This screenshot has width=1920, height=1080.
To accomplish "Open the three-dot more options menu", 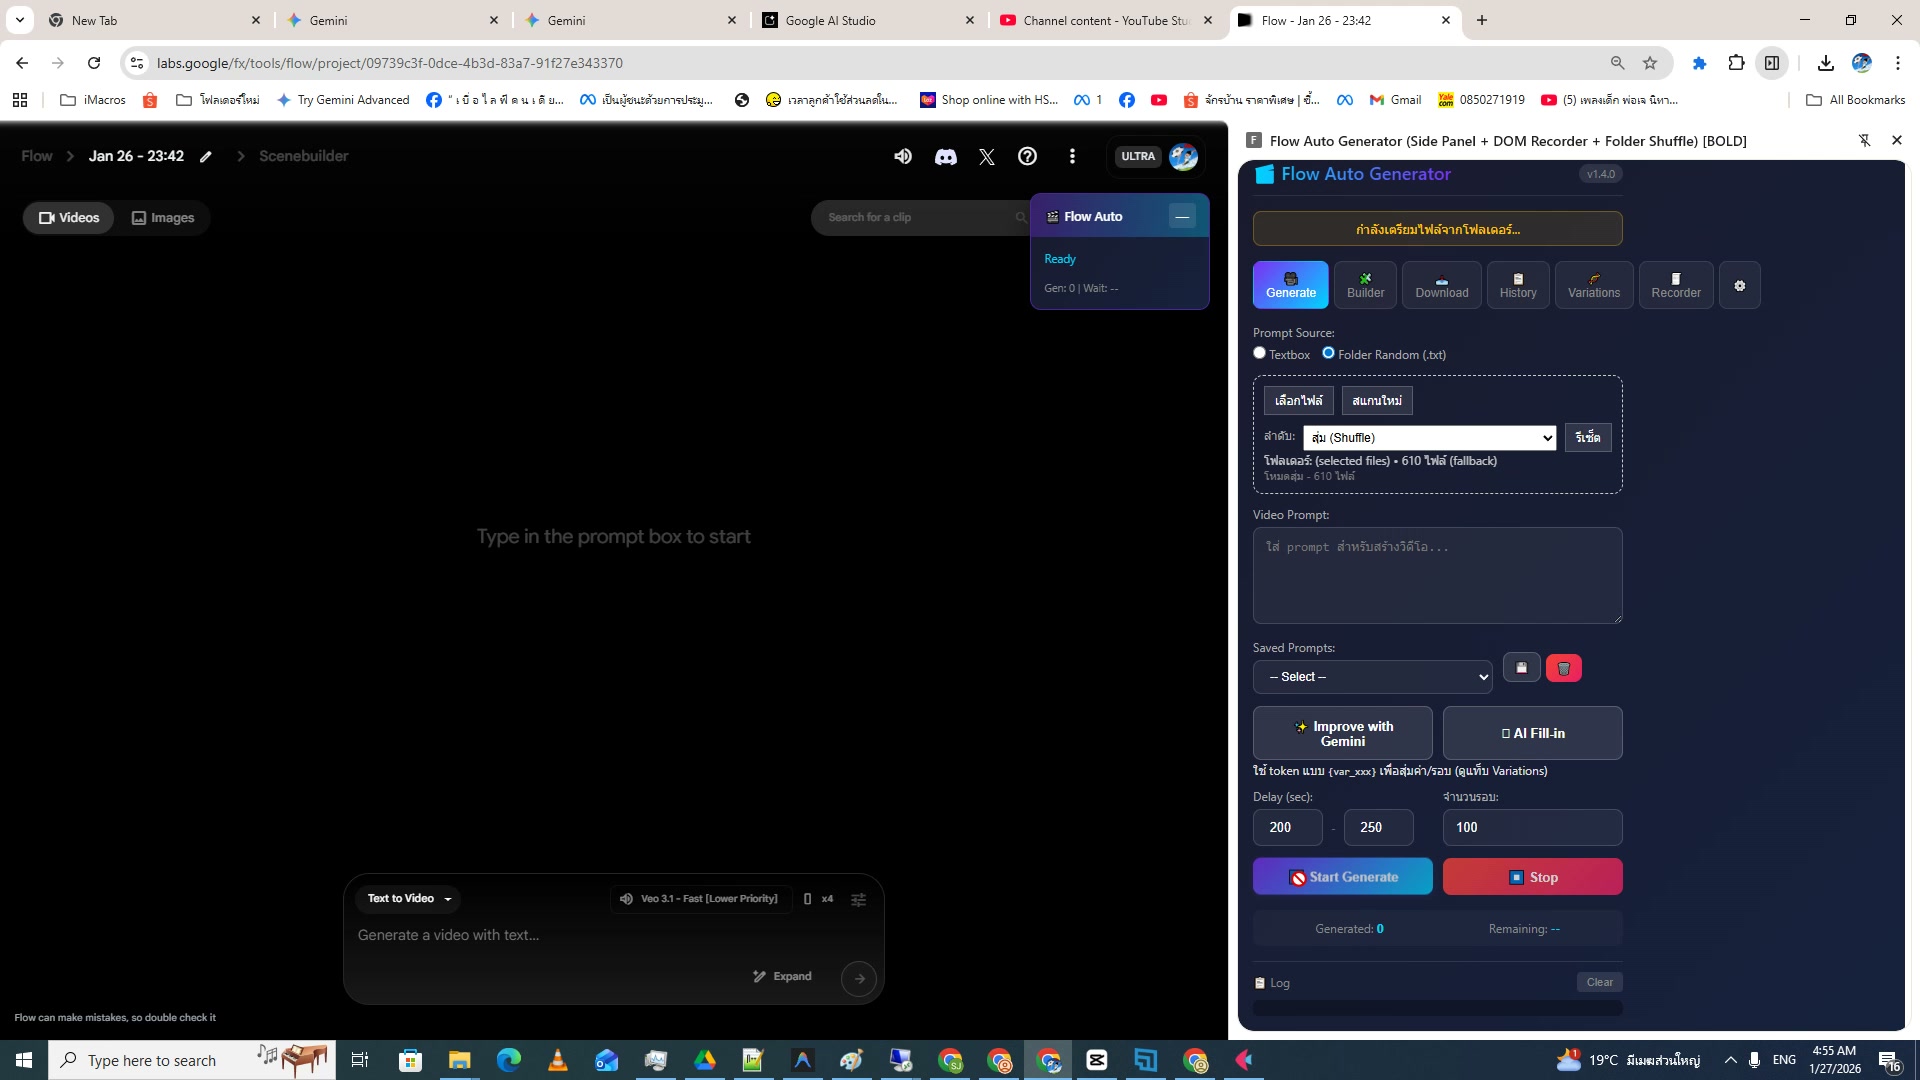I will coord(1072,156).
